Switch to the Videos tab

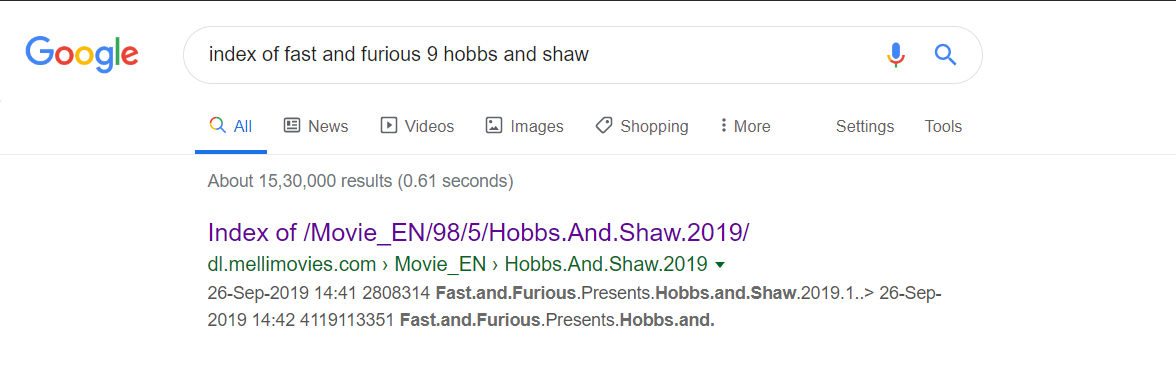pyautogui.click(x=417, y=126)
